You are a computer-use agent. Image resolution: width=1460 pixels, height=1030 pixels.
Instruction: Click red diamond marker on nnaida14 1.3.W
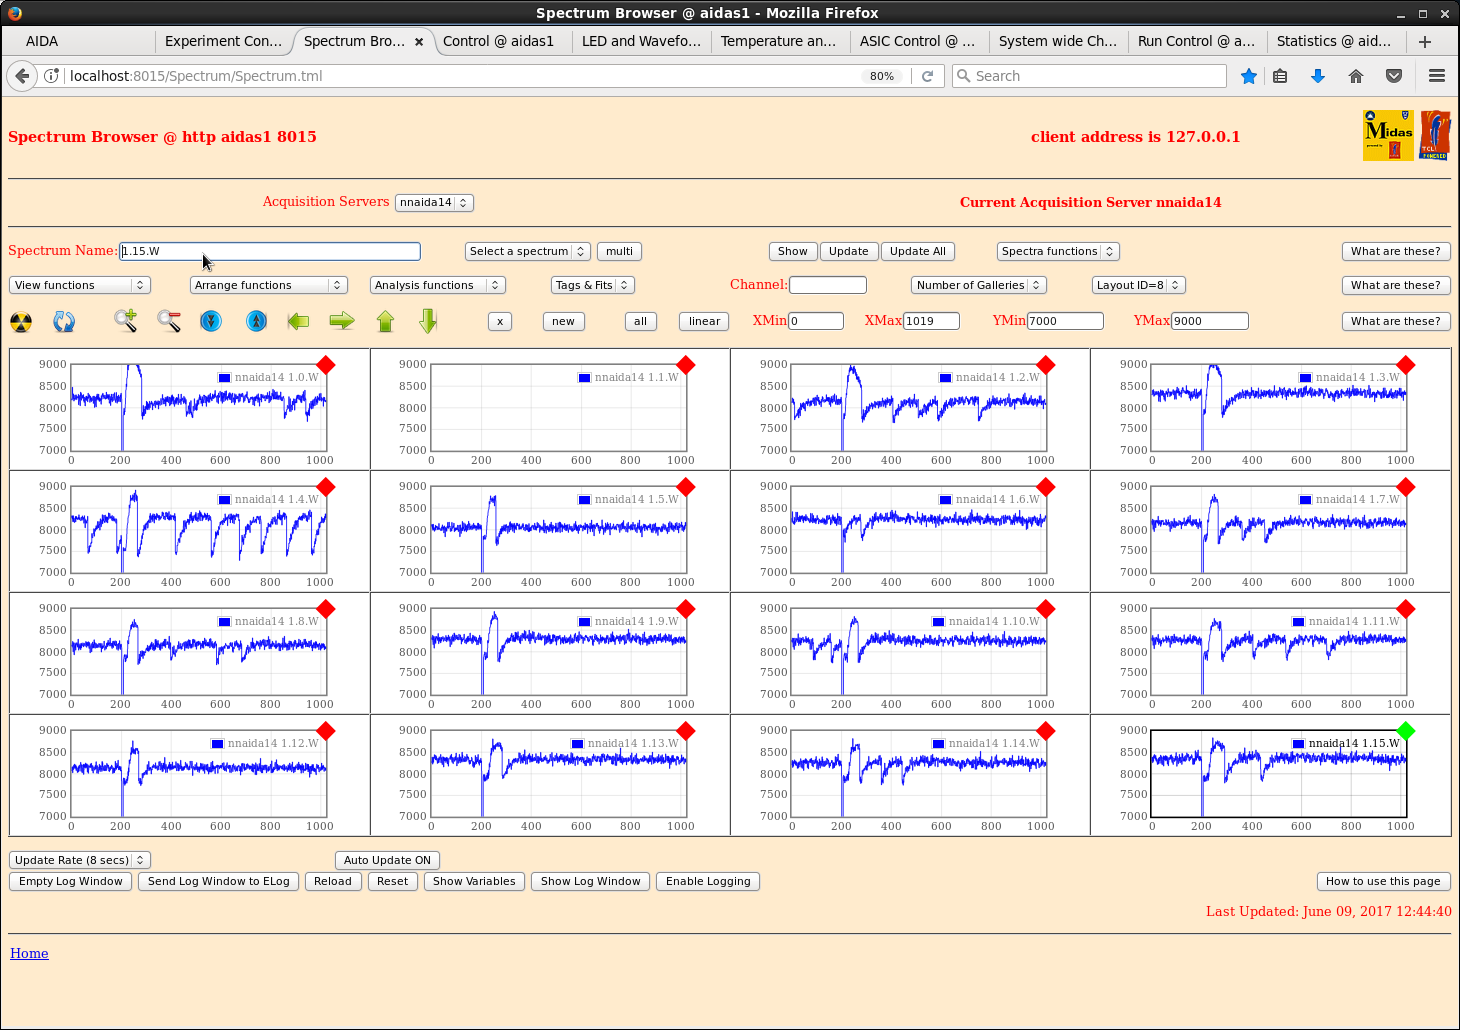coord(1406,365)
